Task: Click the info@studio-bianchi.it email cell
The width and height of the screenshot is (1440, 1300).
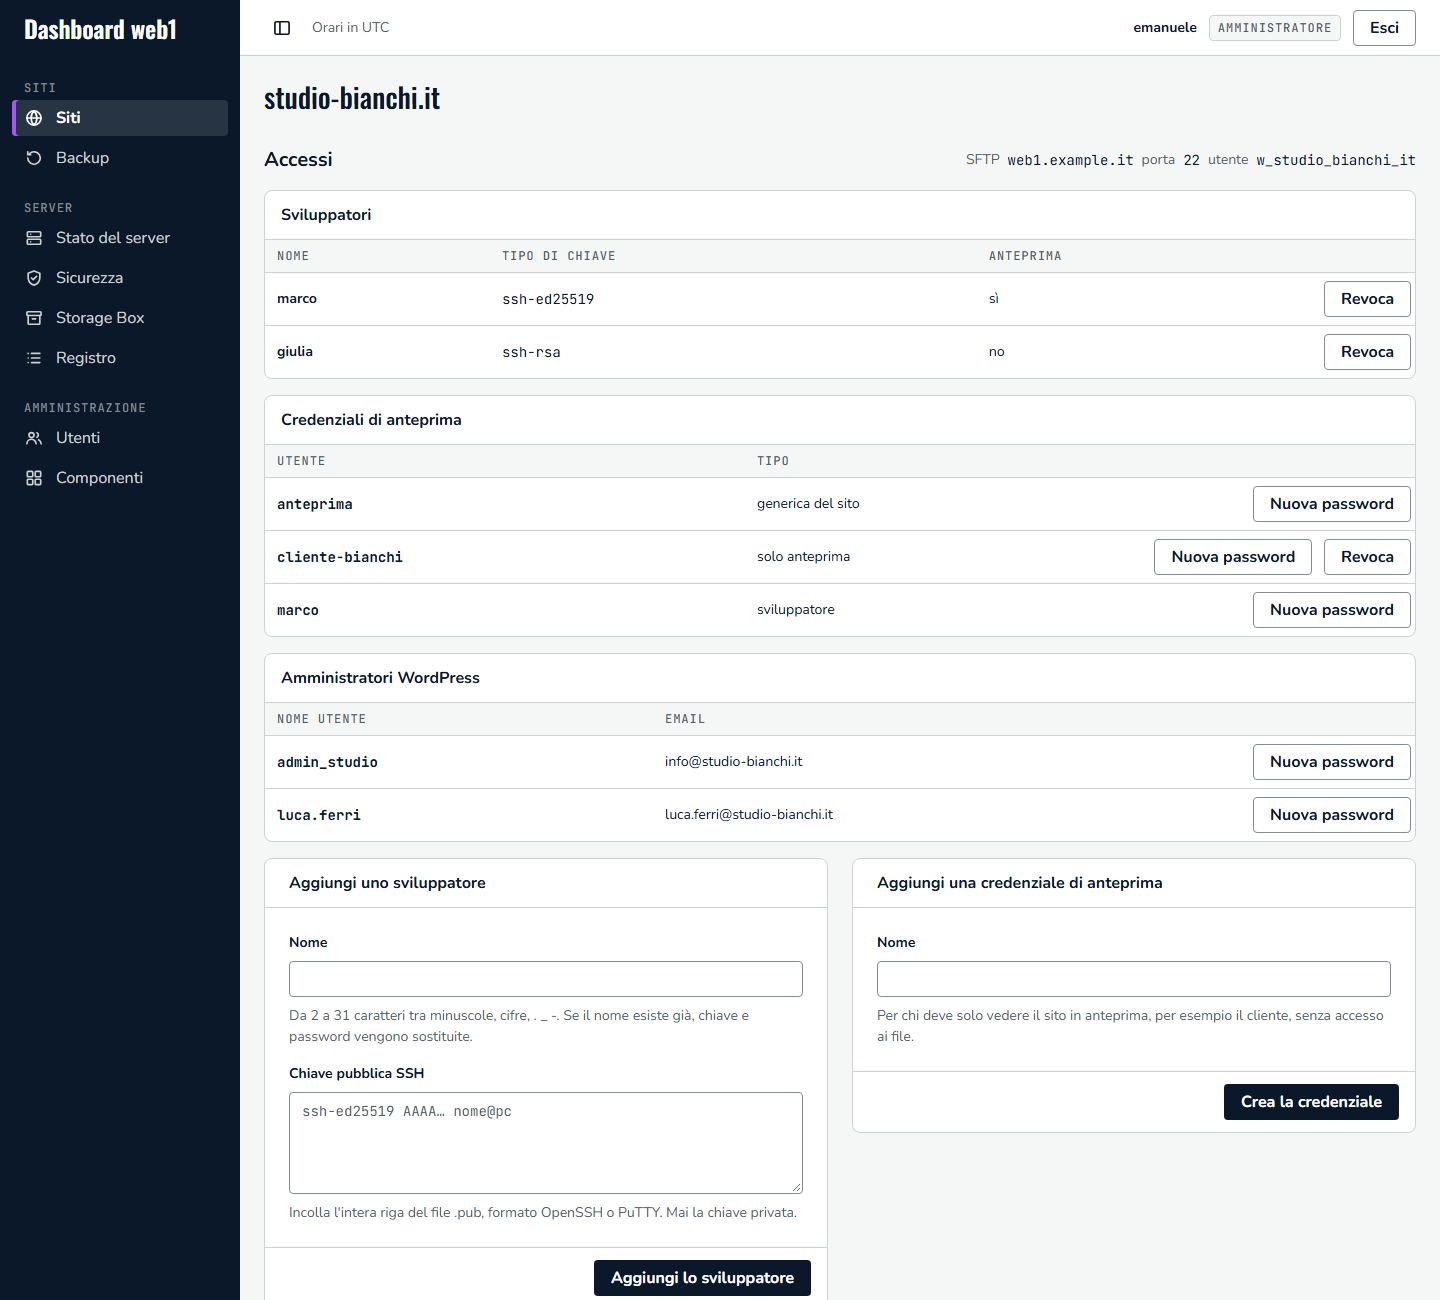Action: [734, 762]
